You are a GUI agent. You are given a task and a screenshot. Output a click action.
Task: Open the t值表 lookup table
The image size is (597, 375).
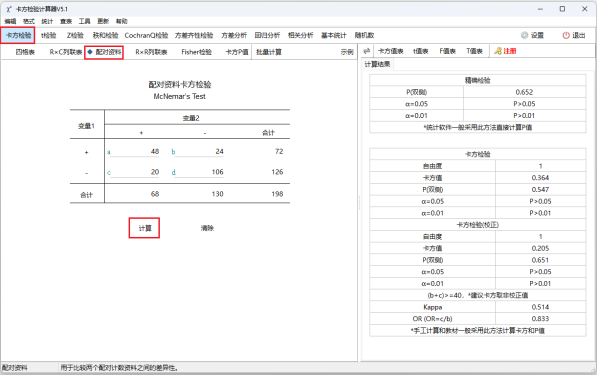click(x=421, y=51)
